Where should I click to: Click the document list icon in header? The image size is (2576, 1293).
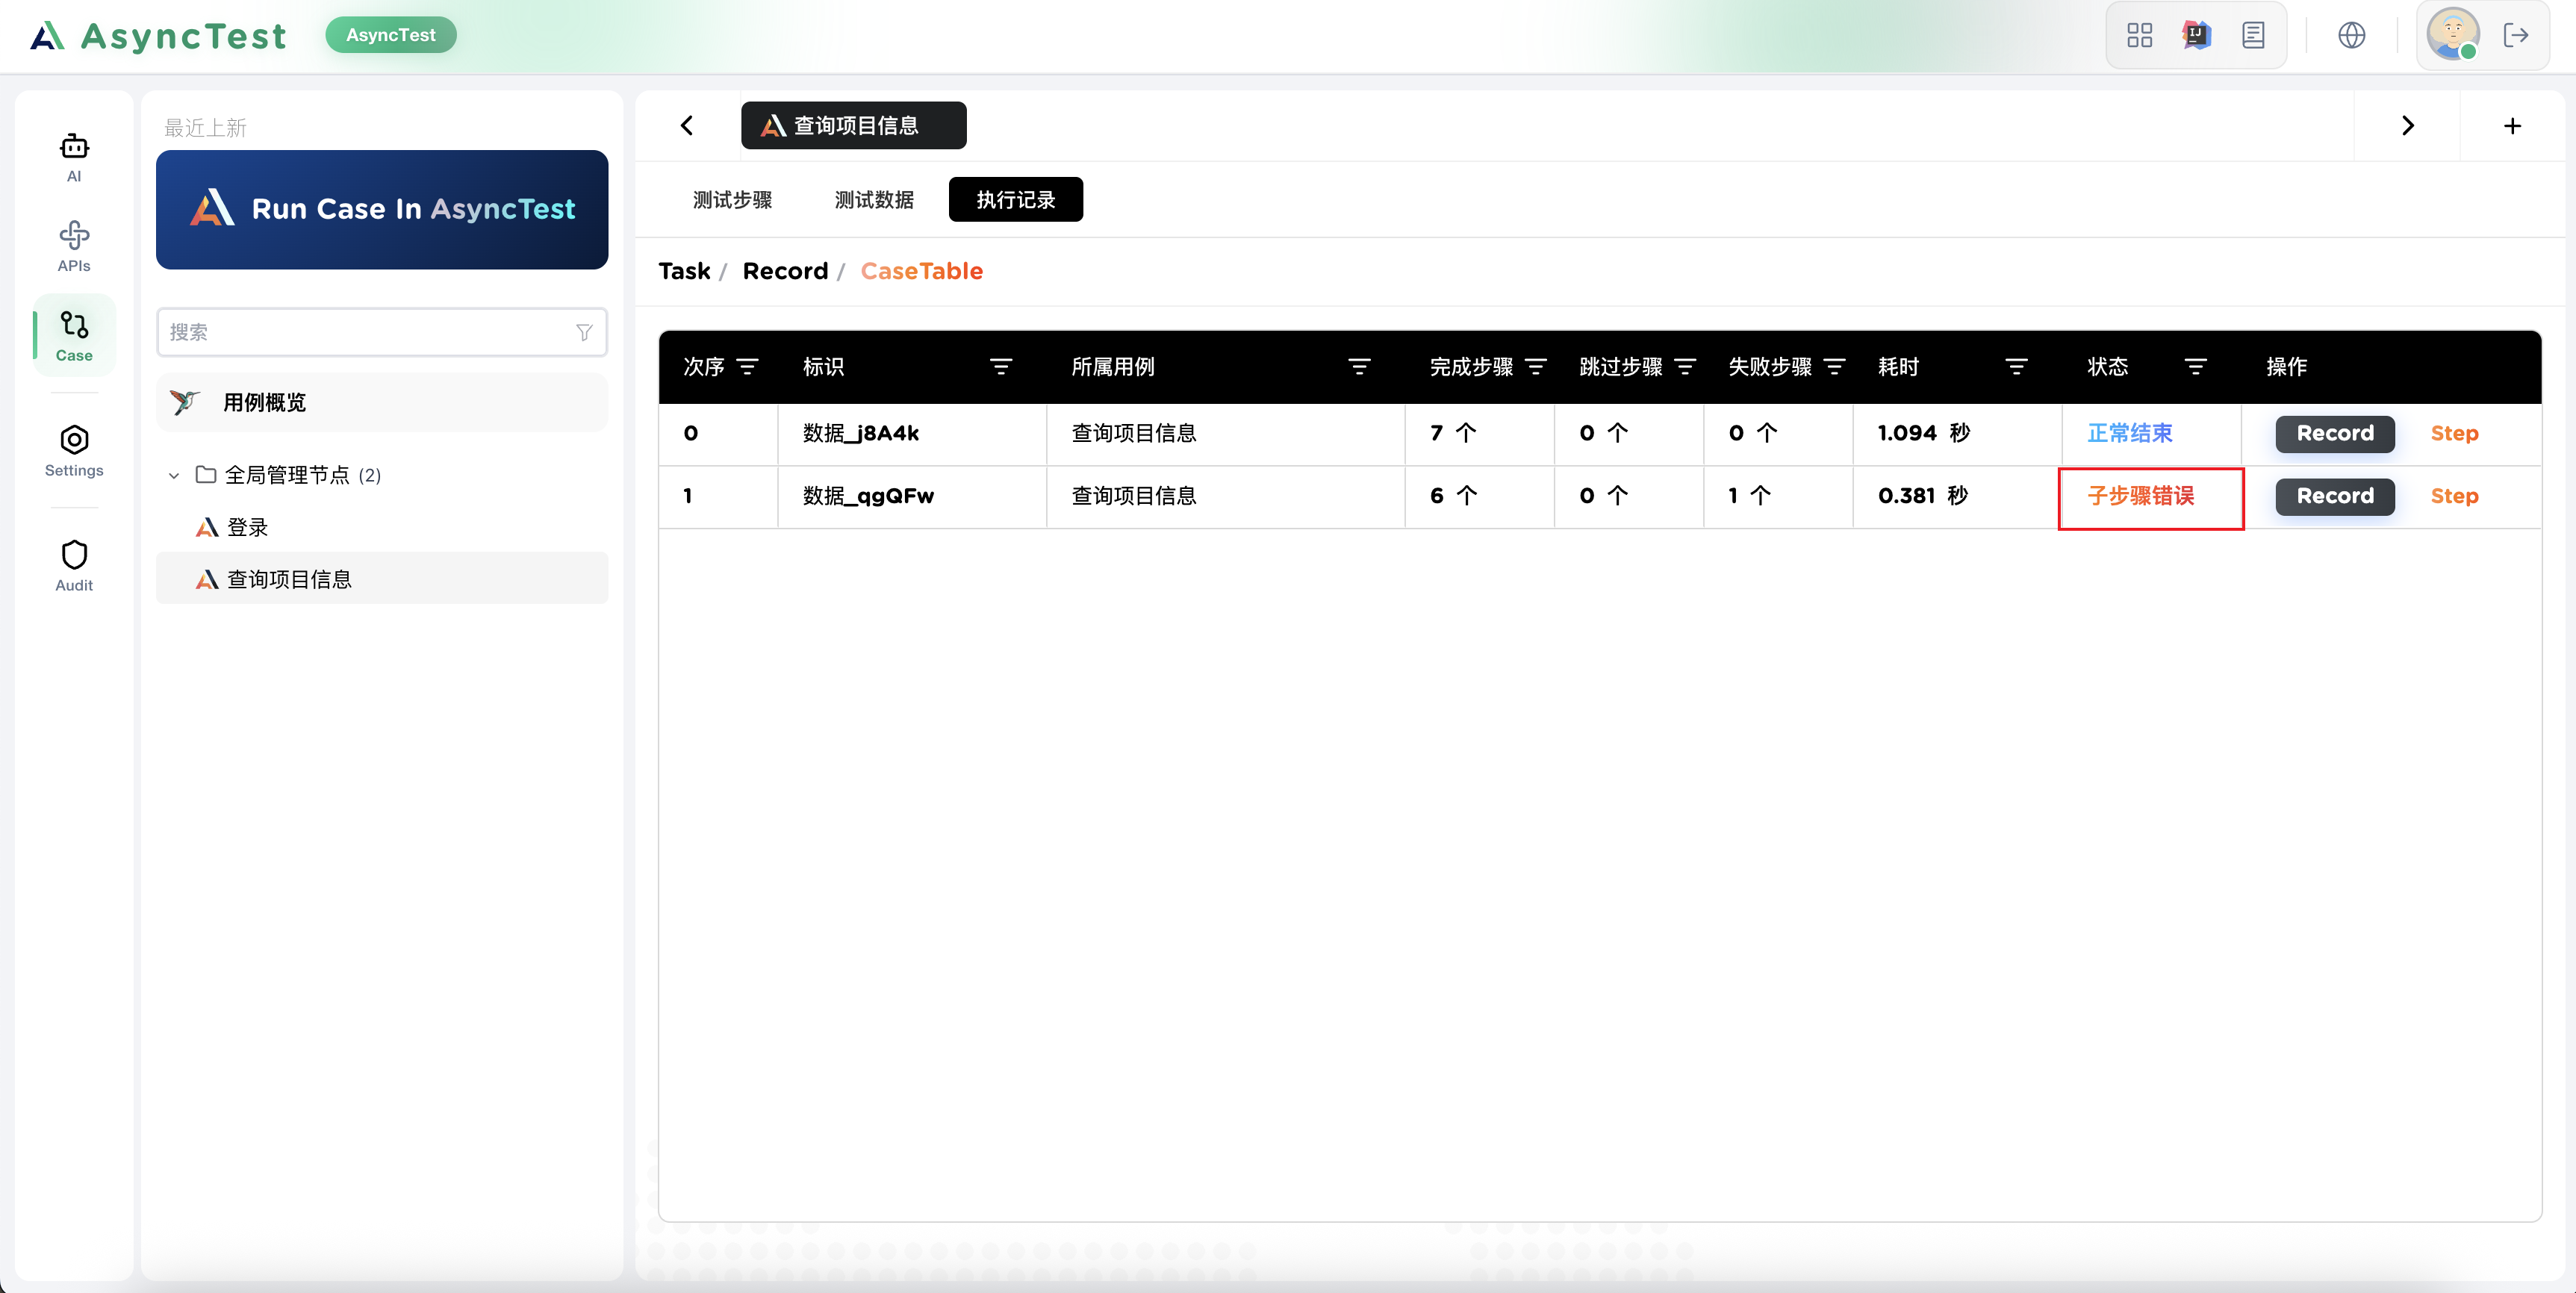tap(2253, 36)
